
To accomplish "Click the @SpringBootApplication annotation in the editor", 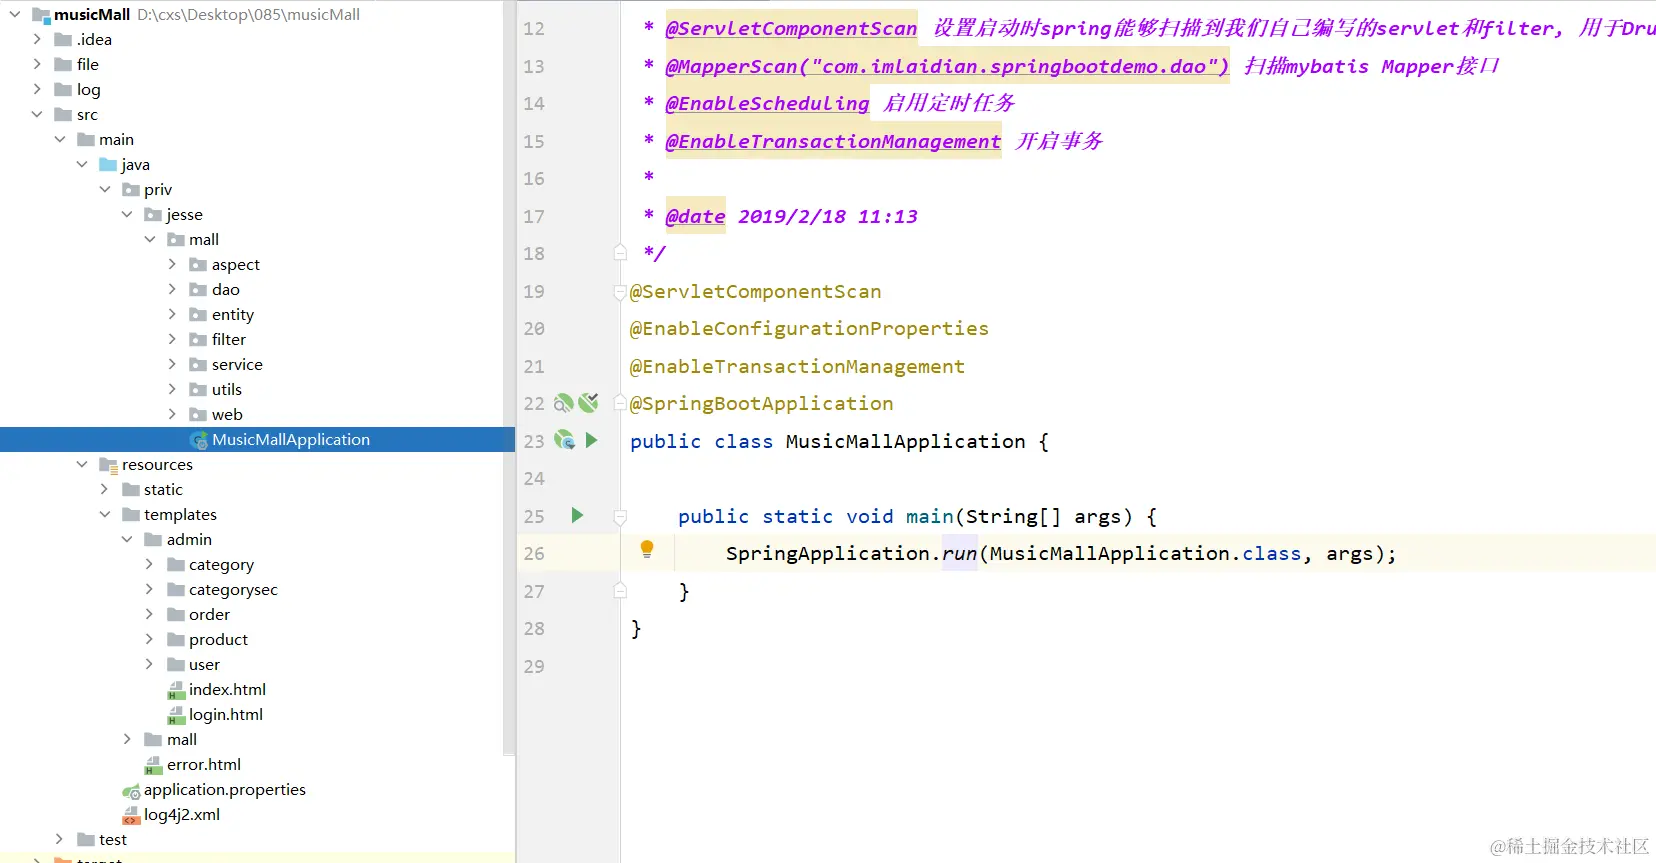I will click(761, 403).
